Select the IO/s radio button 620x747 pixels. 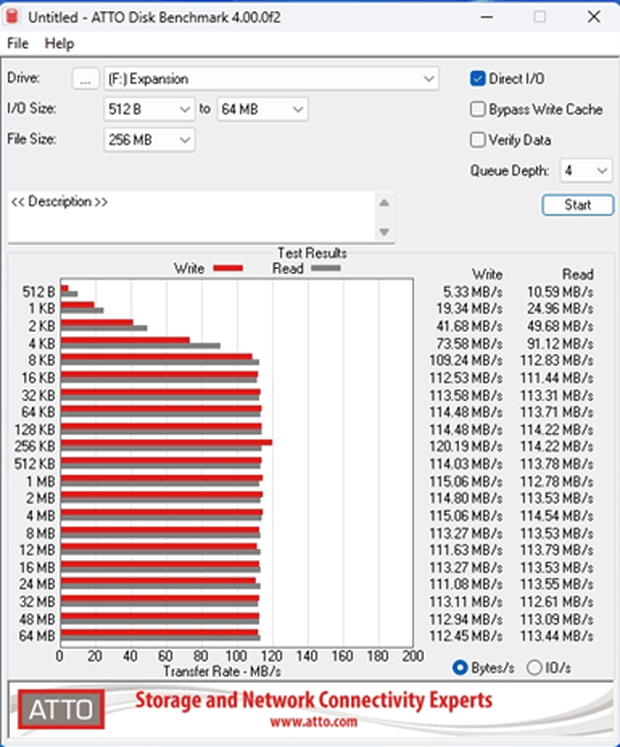click(x=534, y=667)
